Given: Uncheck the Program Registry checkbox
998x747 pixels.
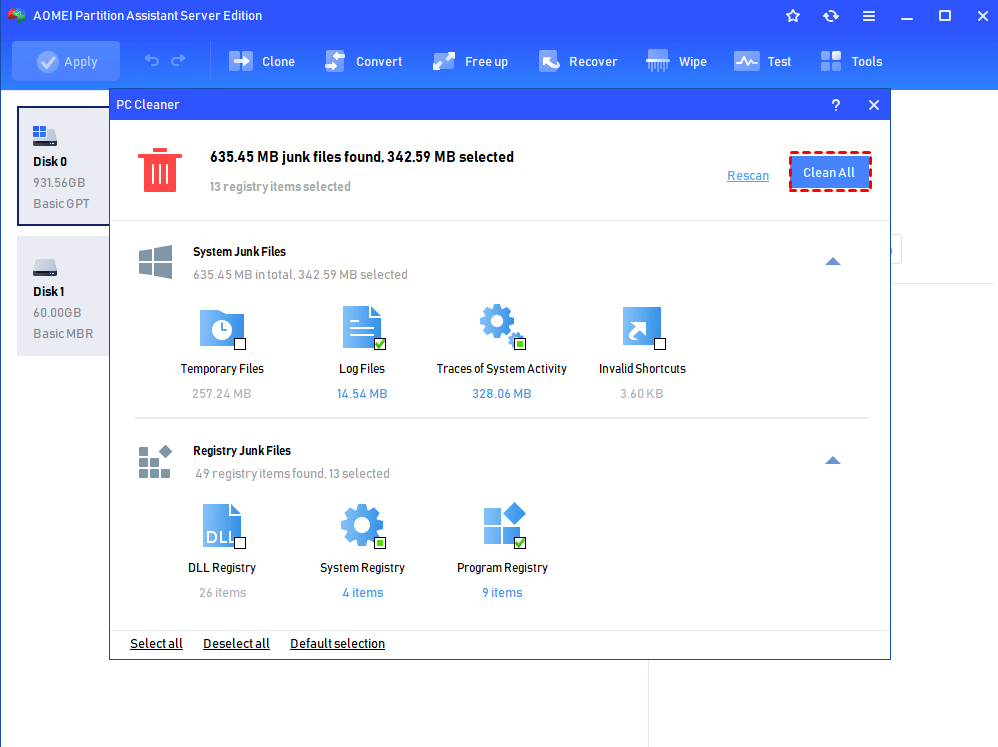Looking at the screenshot, I should [x=520, y=543].
